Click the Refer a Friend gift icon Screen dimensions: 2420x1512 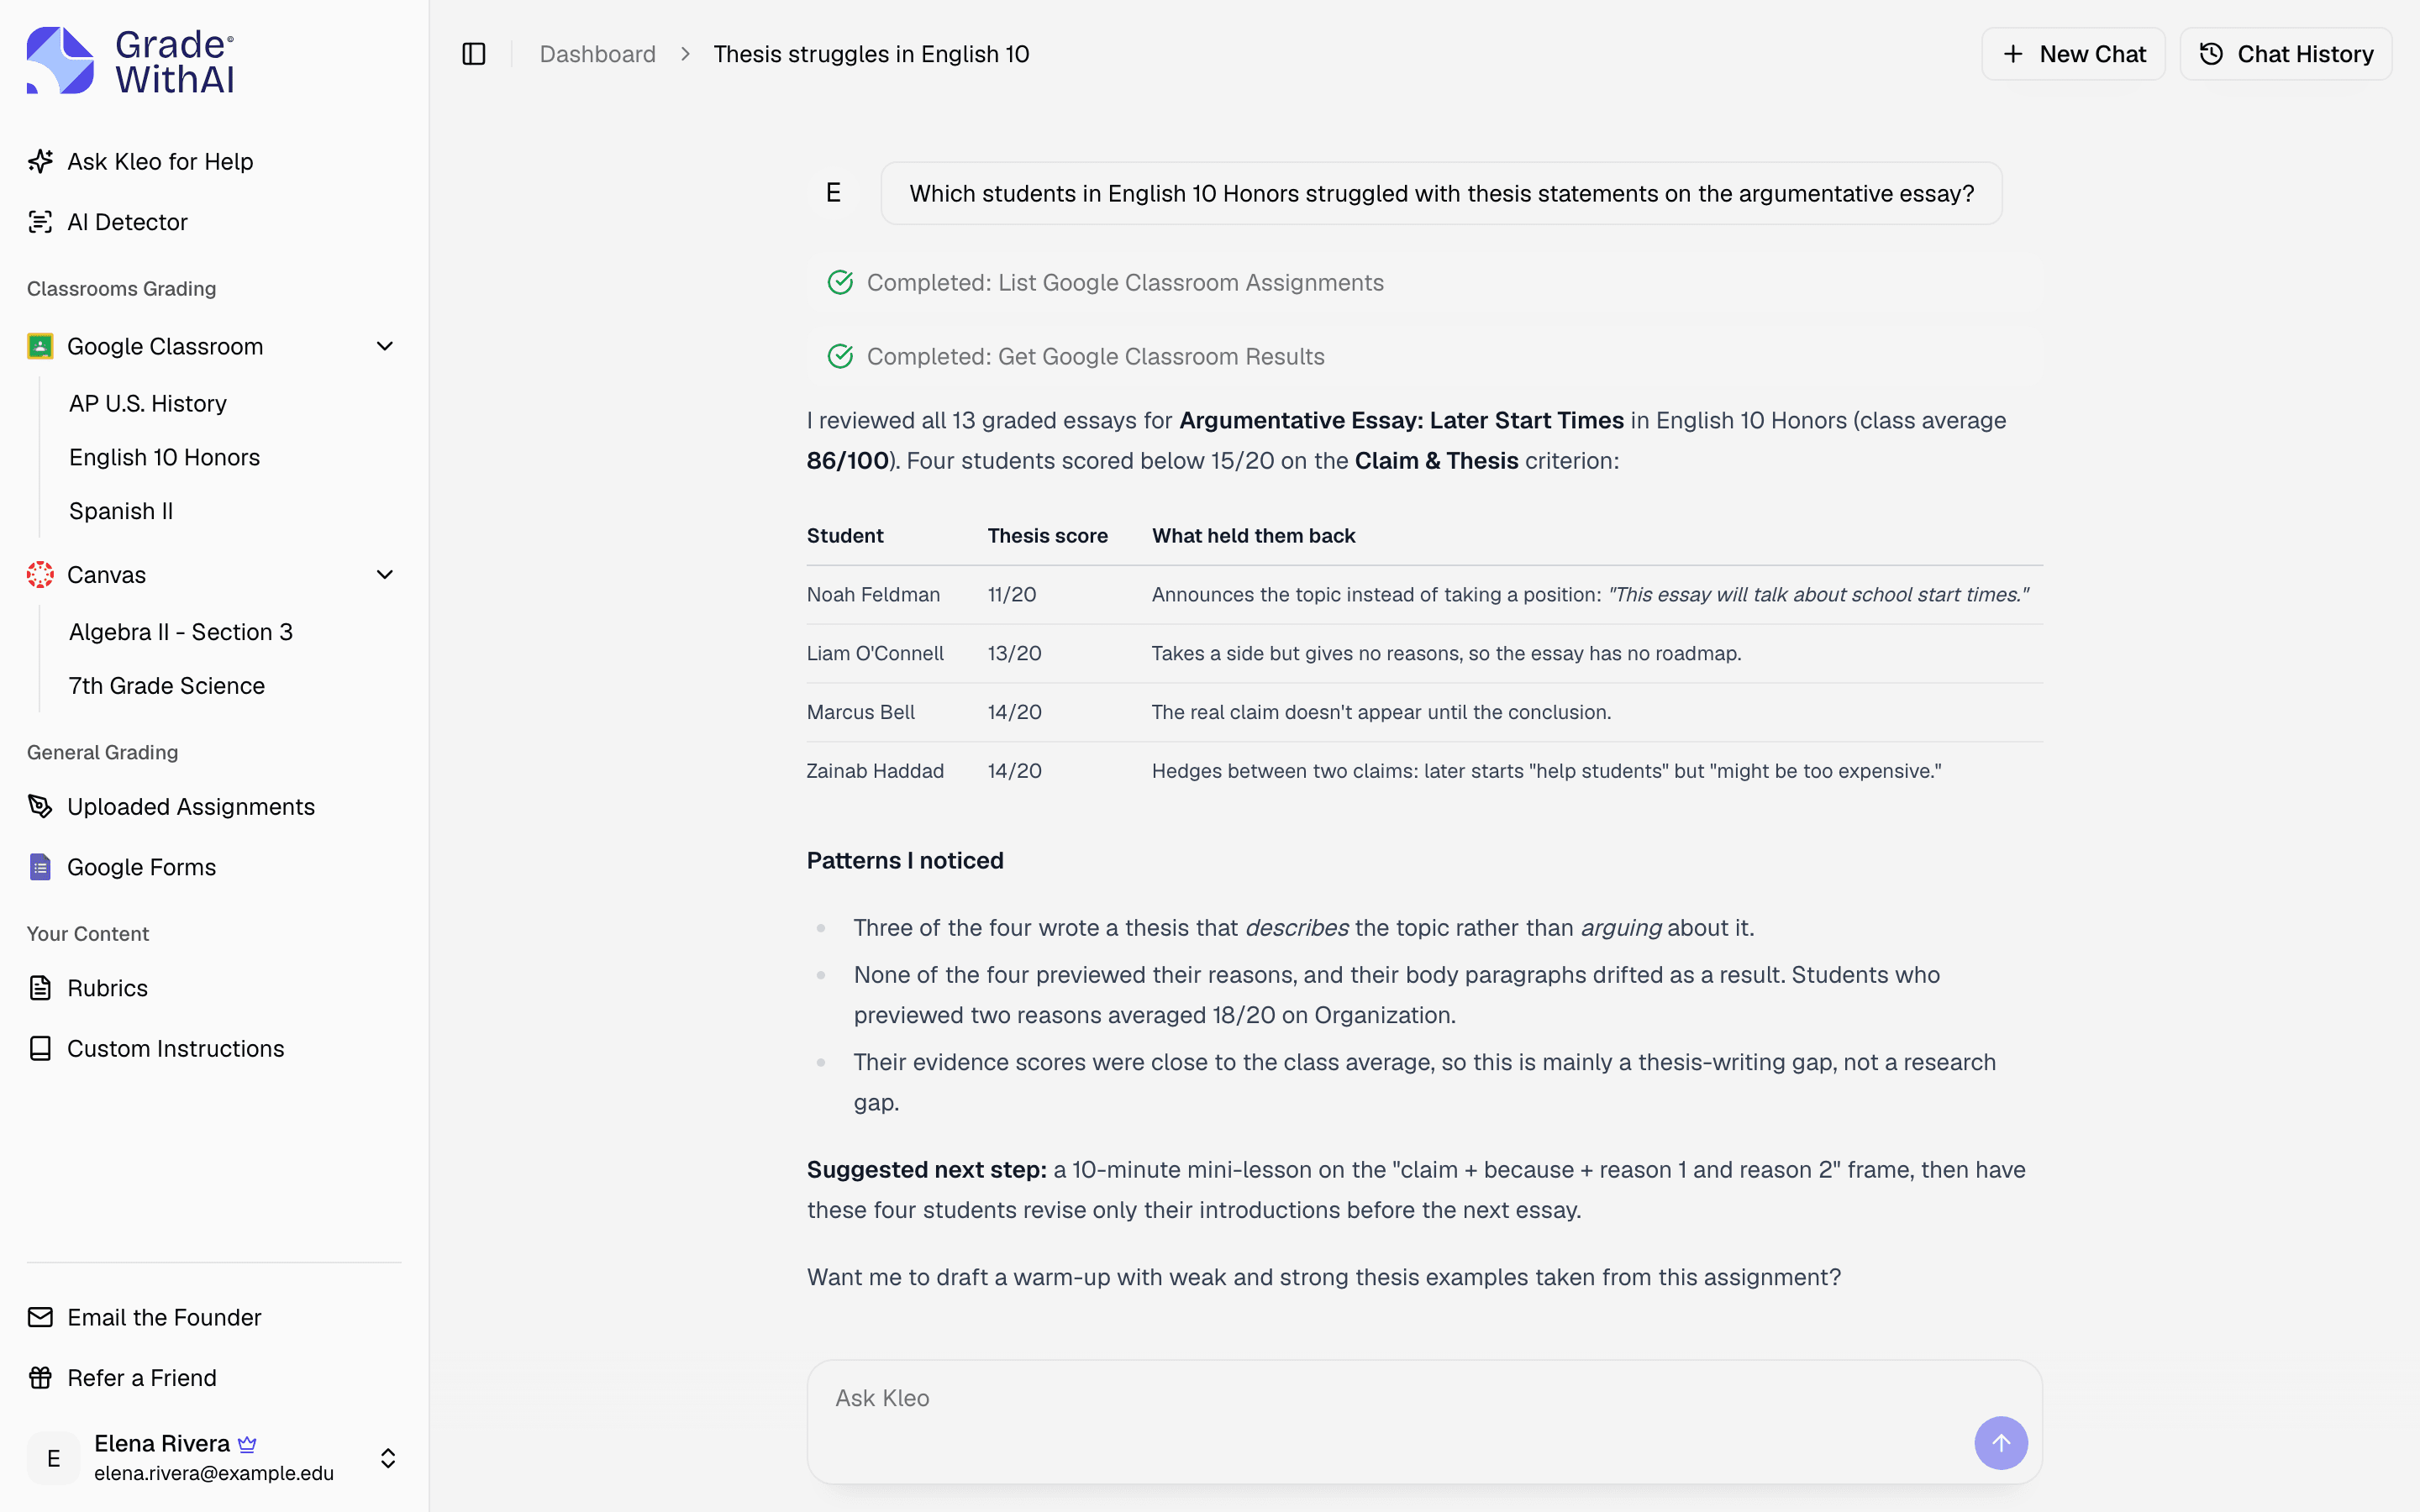[40, 1378]
